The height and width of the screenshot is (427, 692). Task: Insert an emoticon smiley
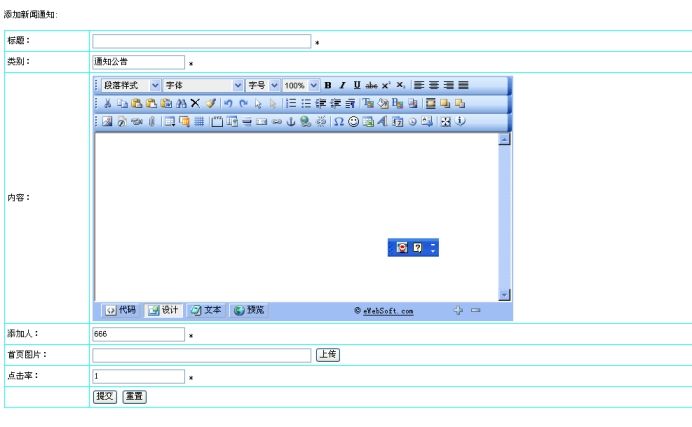(354, 121)
